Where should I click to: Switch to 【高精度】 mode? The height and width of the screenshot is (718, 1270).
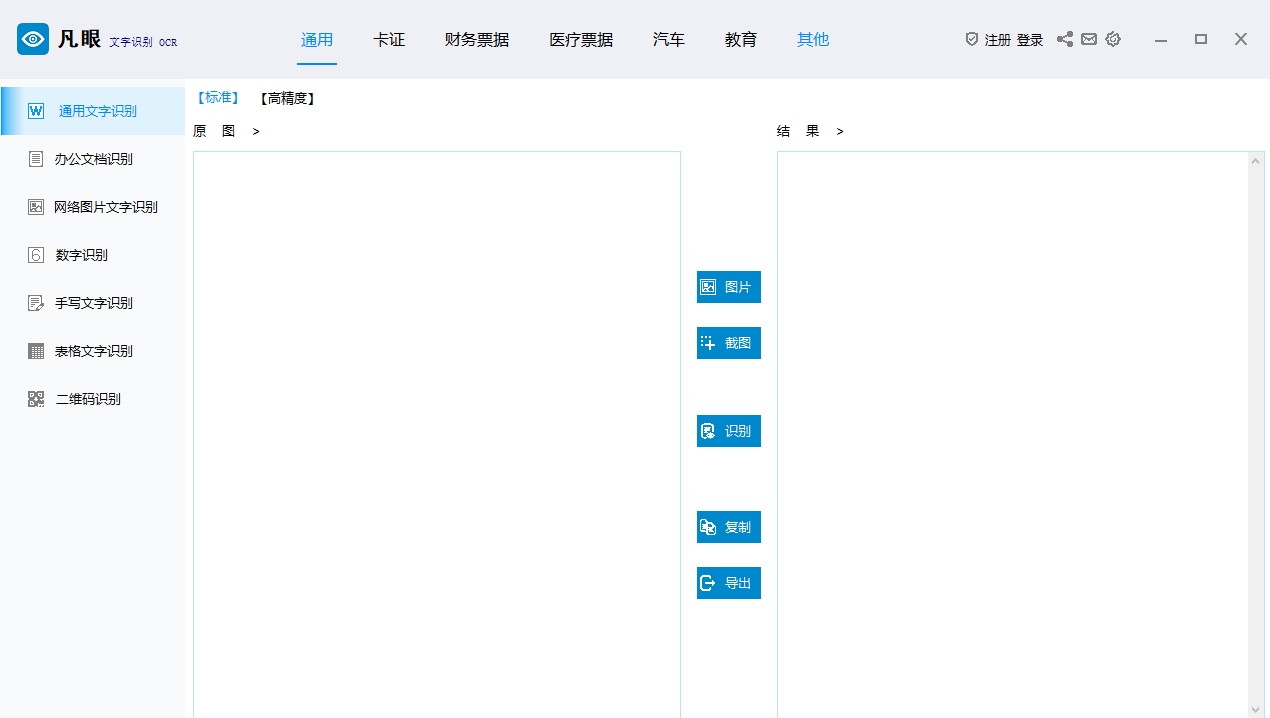click(287, 98)
